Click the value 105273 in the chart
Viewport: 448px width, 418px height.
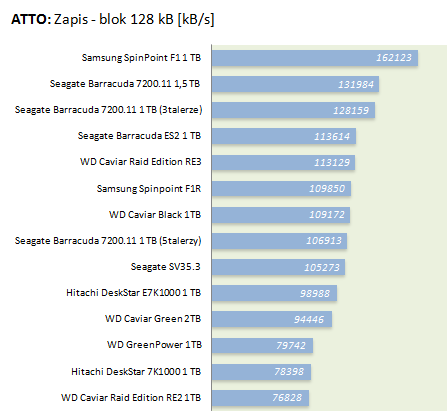pyautogui.click(x=322, y=267)
